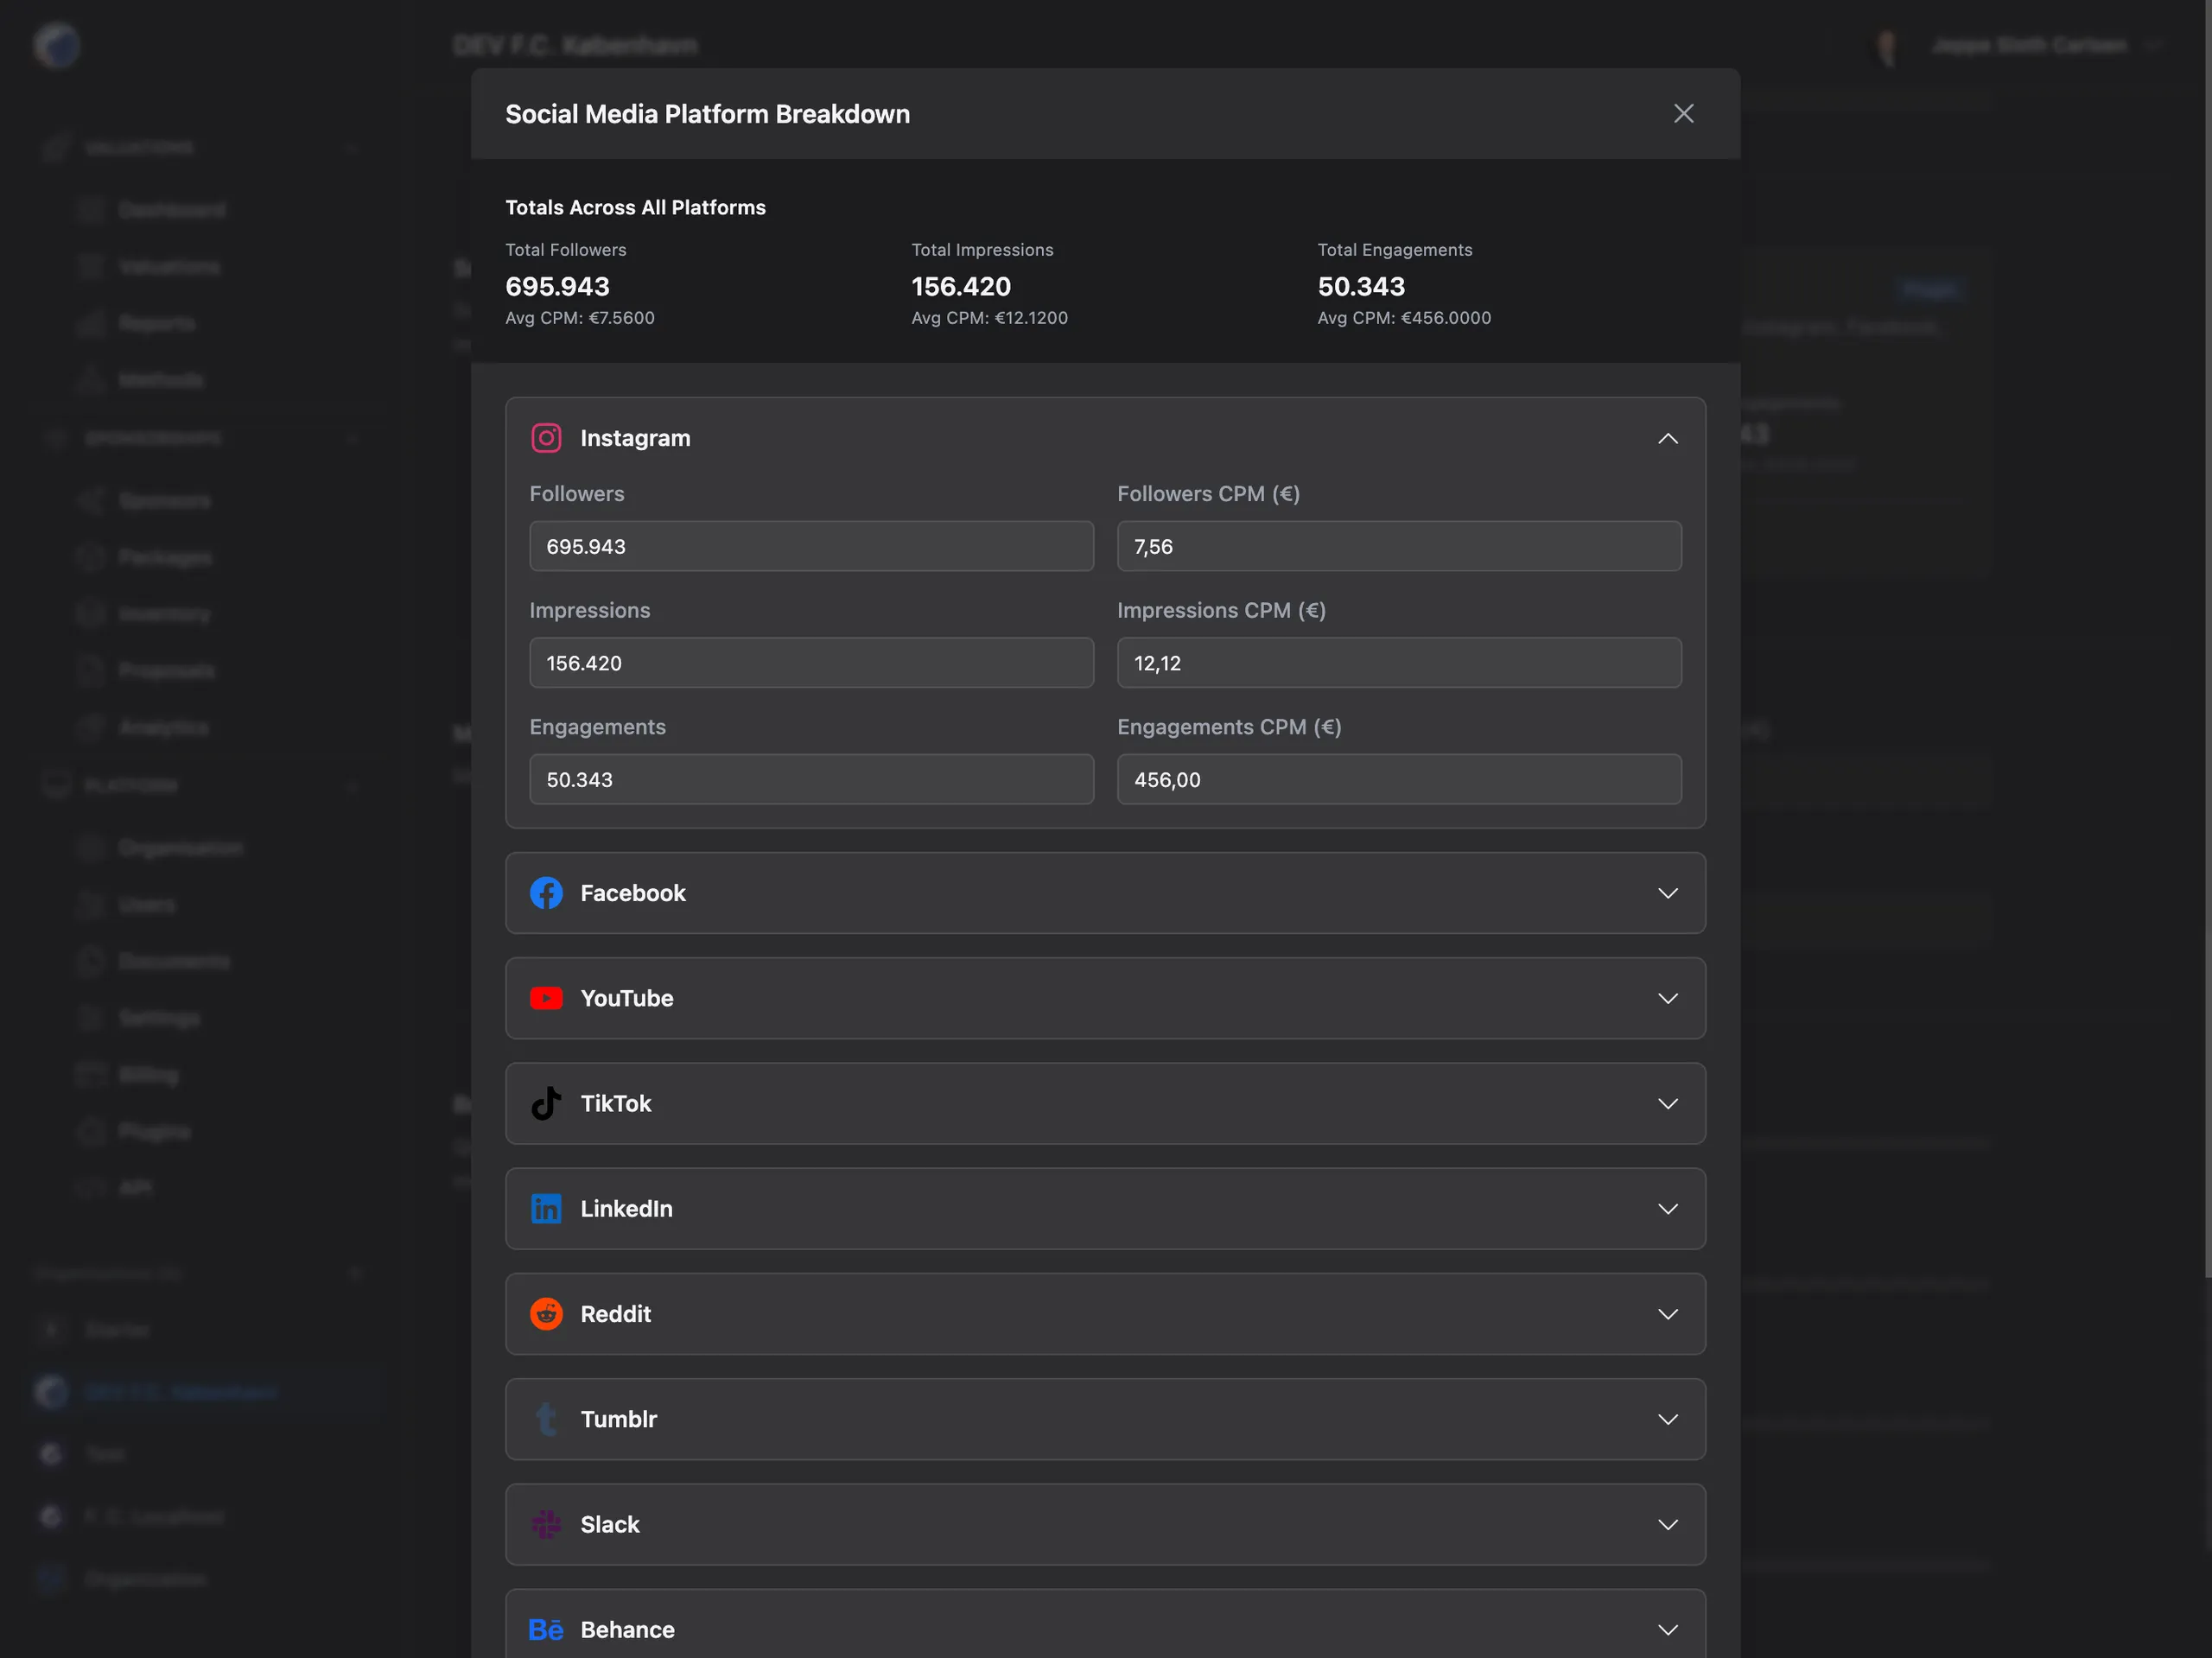Click the Avg CPM: €12.1200 text
2212x1658 pixels.
989,318
